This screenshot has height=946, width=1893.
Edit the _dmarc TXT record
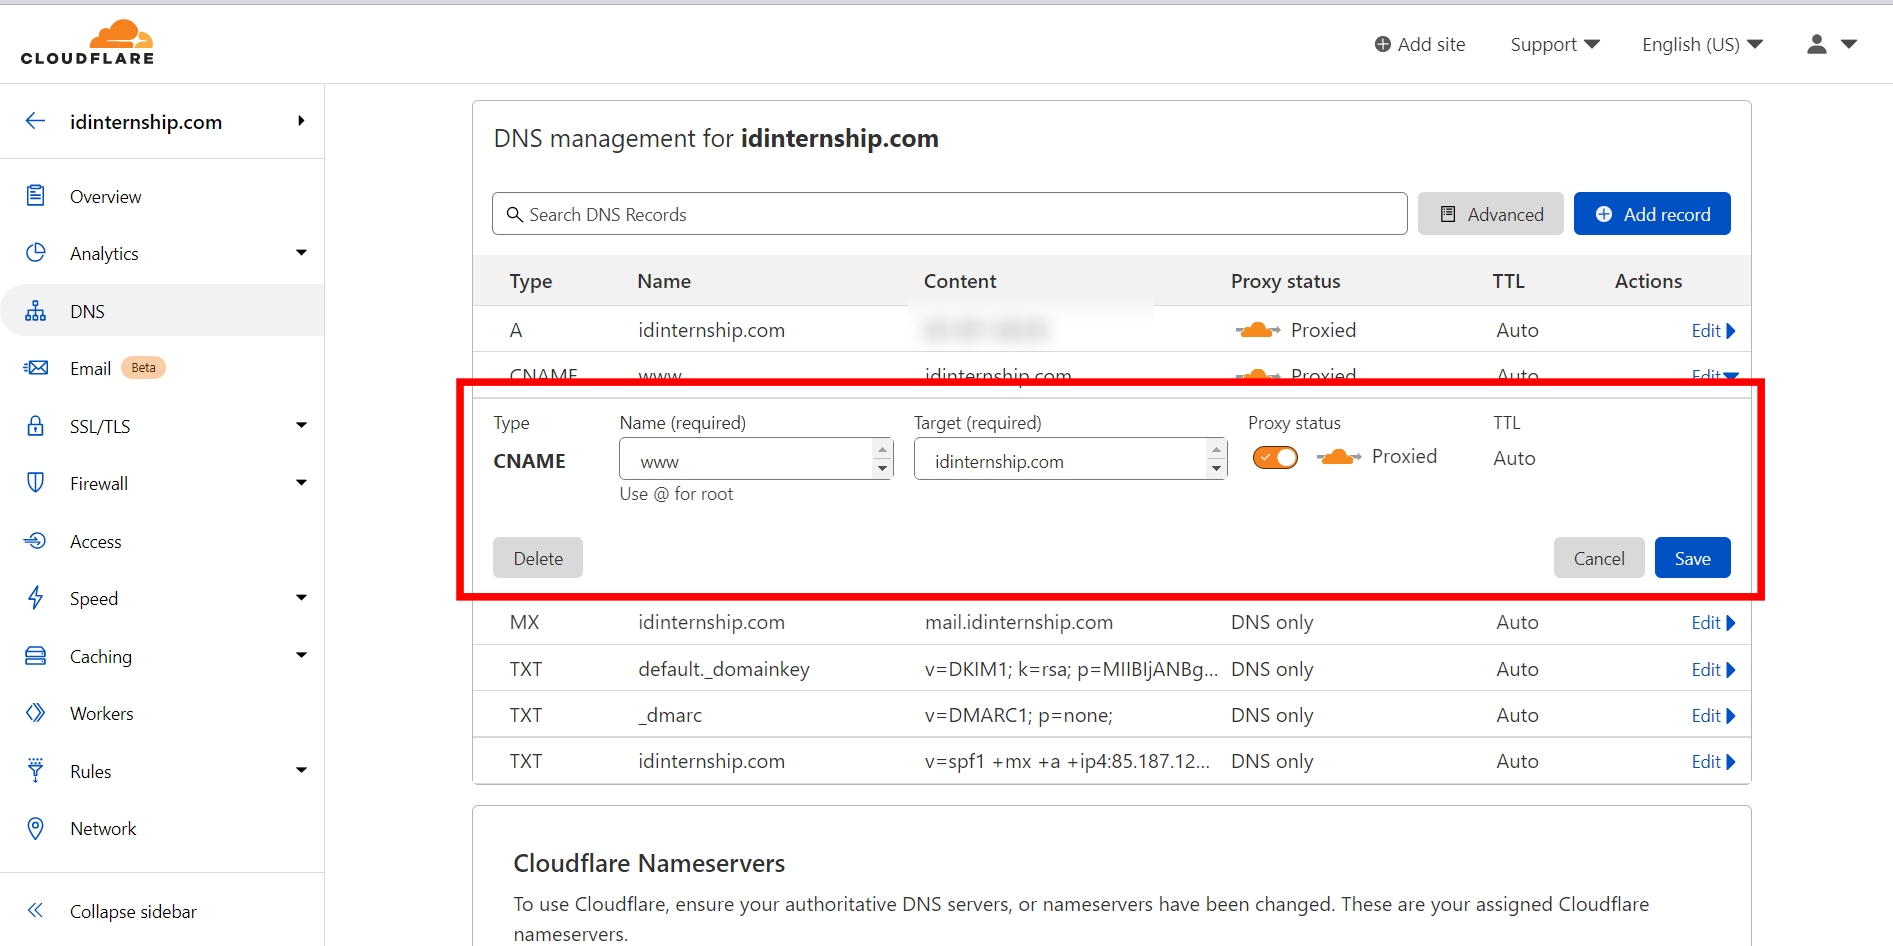click(1713, 715)
